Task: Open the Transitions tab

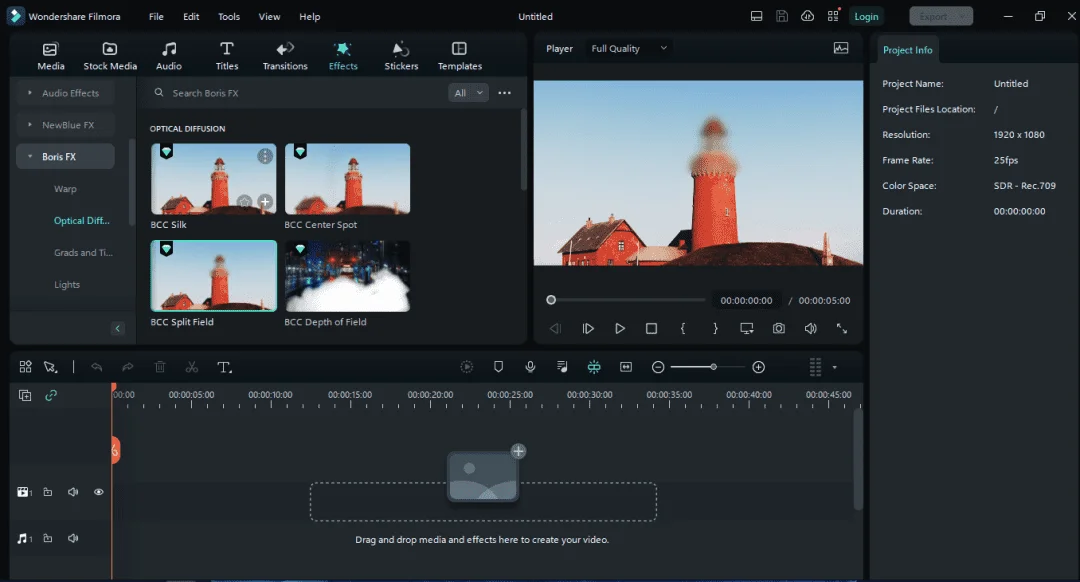Action: tap(285, 56)
